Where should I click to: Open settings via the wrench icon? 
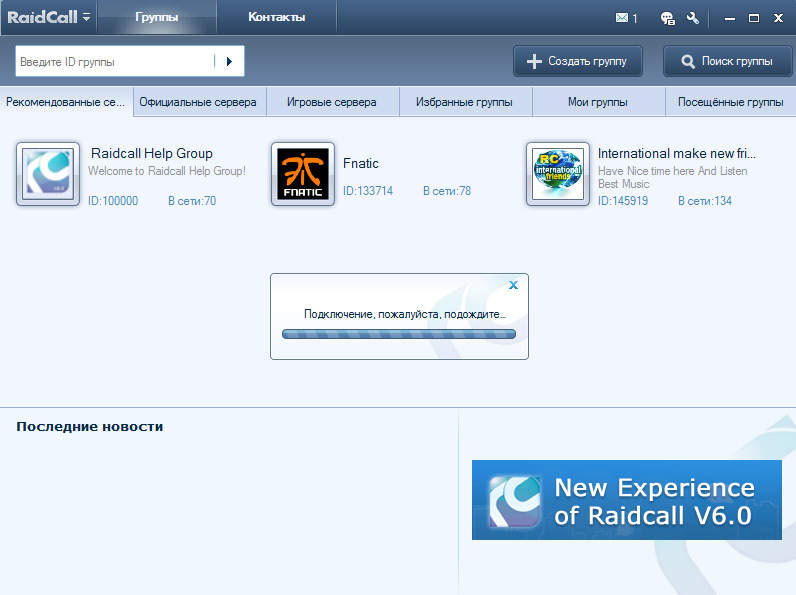click(x=692, y=18)
